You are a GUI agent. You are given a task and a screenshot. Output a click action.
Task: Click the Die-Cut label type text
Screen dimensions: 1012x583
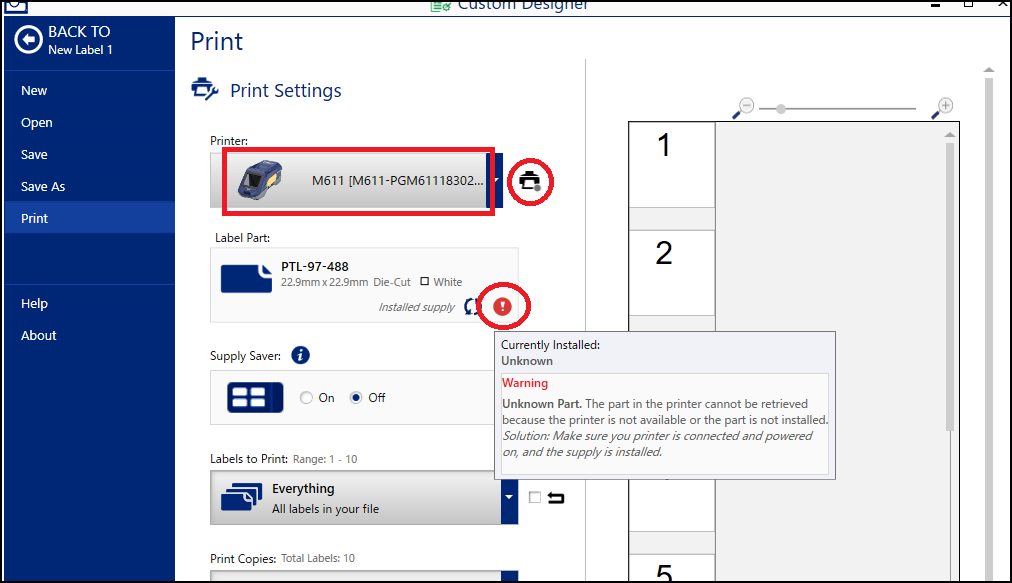392,282
